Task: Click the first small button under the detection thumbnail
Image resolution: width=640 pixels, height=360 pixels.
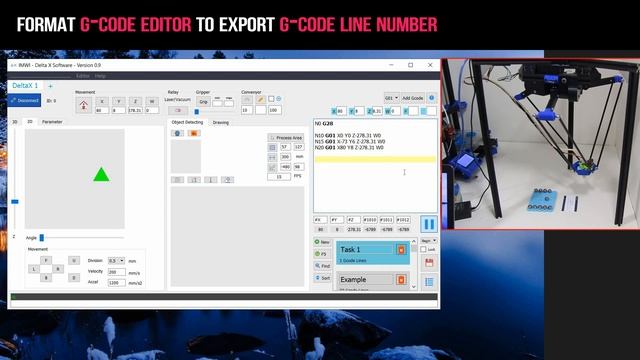Action: point(177,180)
